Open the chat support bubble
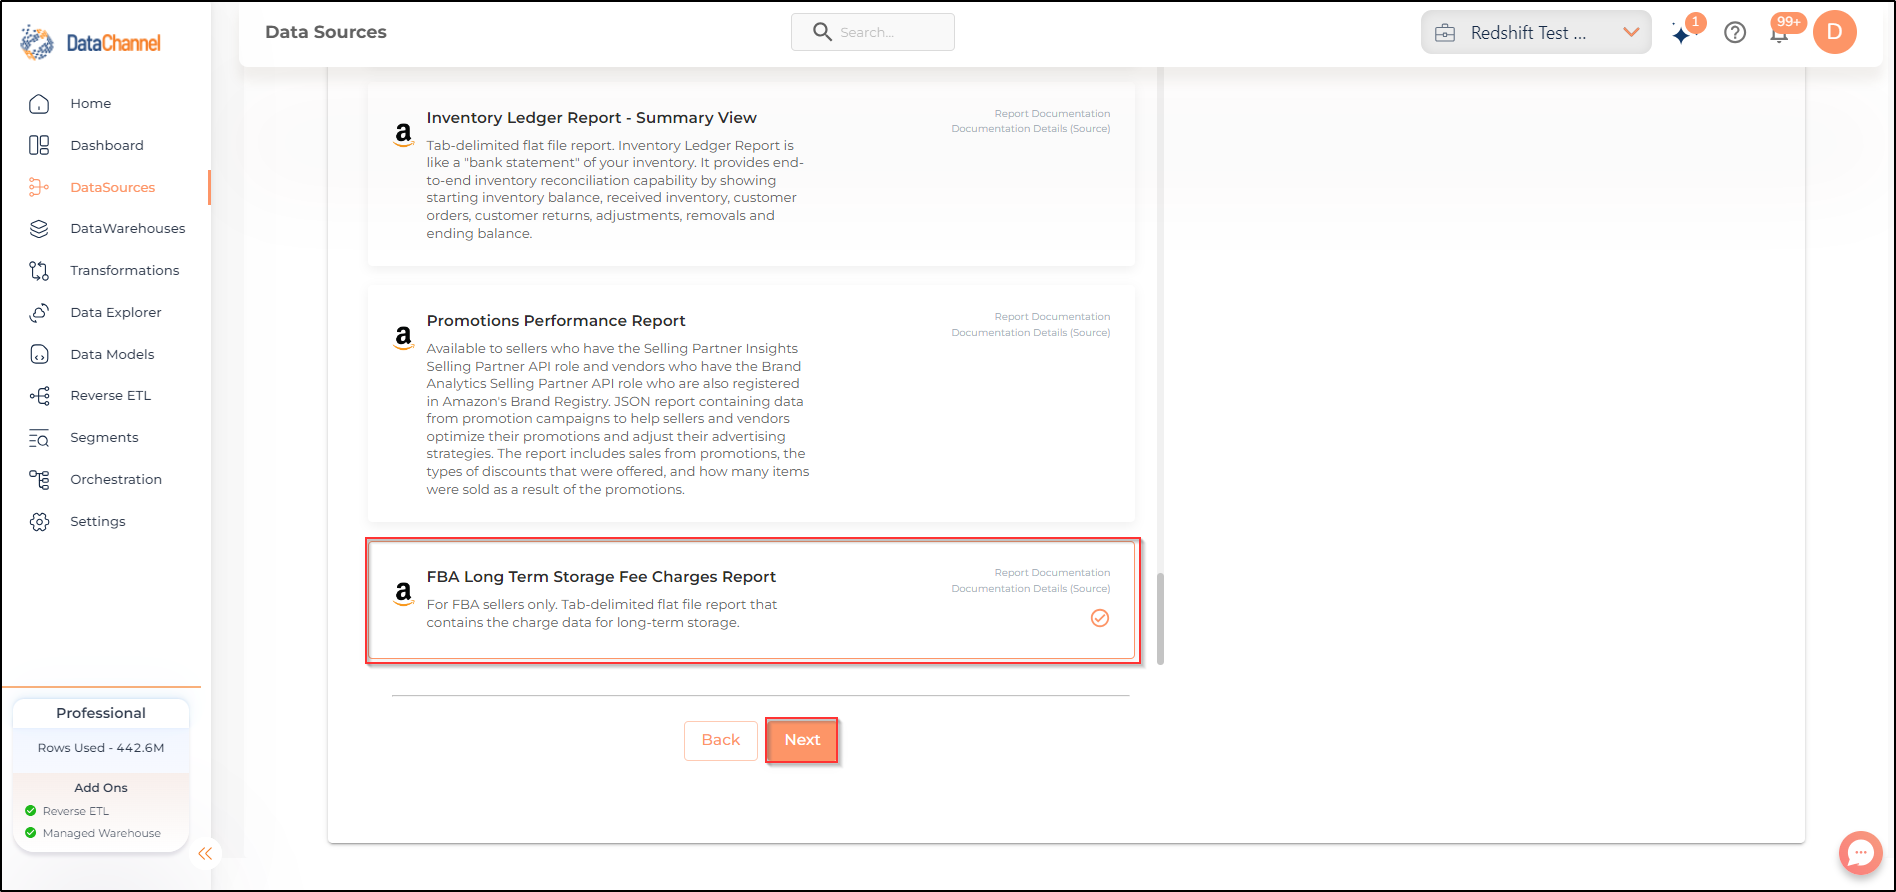This screenshot has height=892, width=1896. click(1861, 853)
